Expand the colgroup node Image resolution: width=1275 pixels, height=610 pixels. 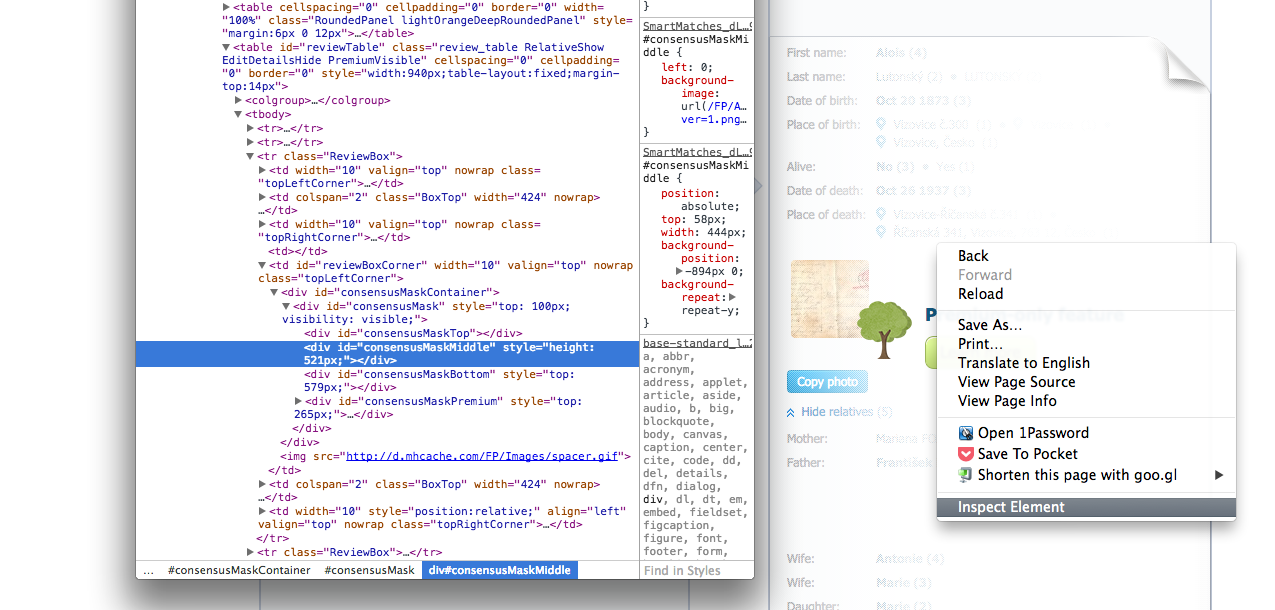pyautogui.click(x=238, y=100)
